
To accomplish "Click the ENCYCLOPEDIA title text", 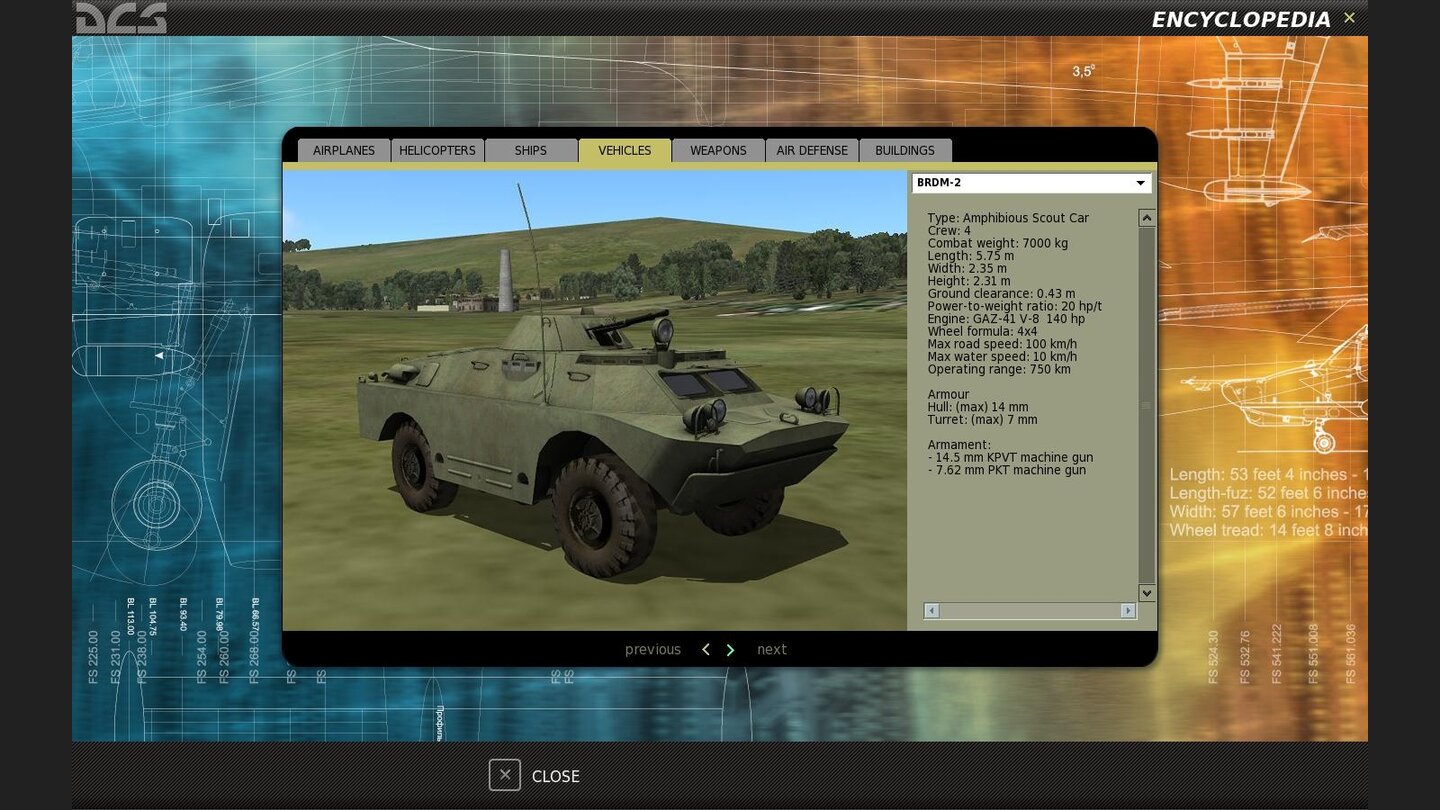I will click(1241, 19).
